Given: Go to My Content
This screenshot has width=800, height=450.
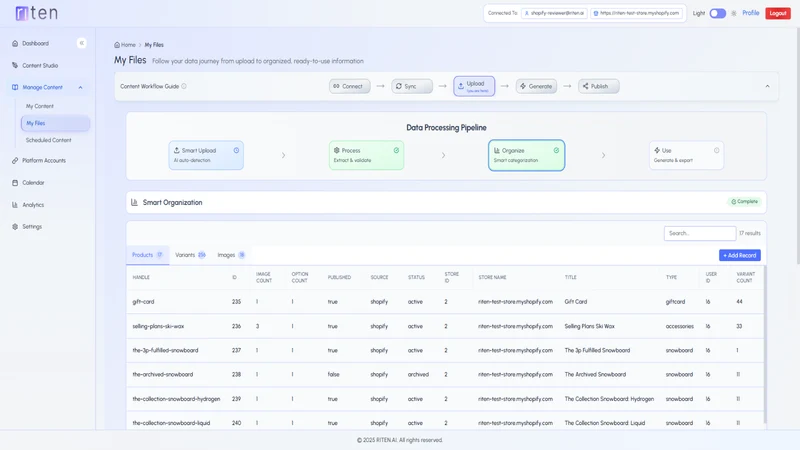Looking at the screenshot, I should click(x=40, y=106).
